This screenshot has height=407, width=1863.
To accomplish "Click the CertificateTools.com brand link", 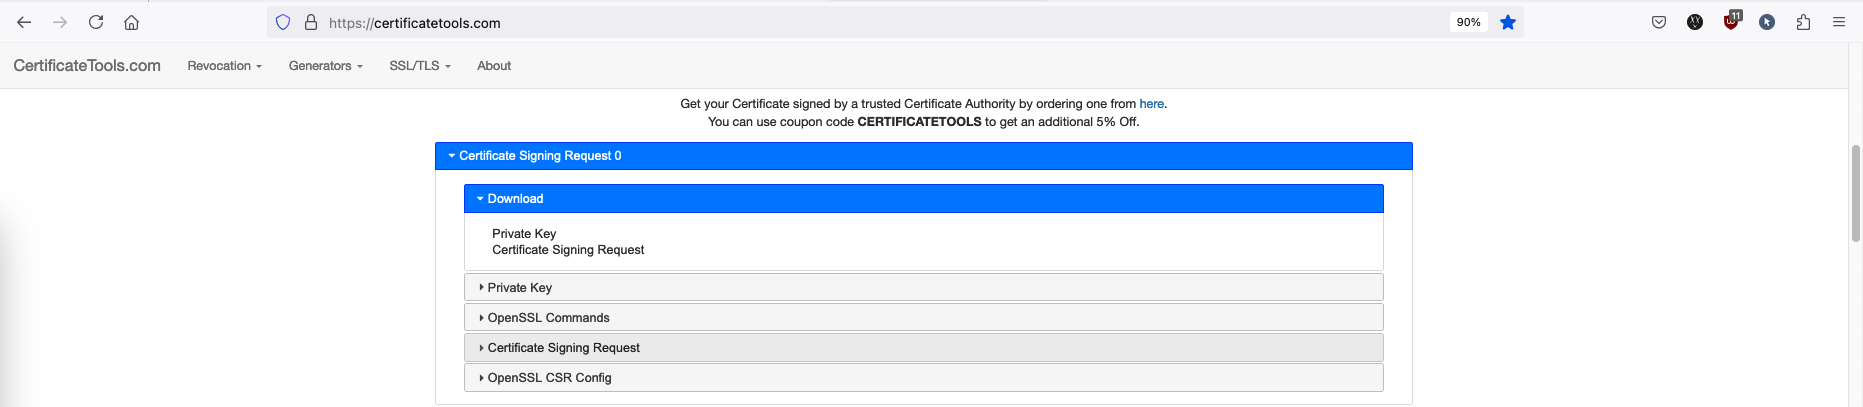I will (87, 66).
